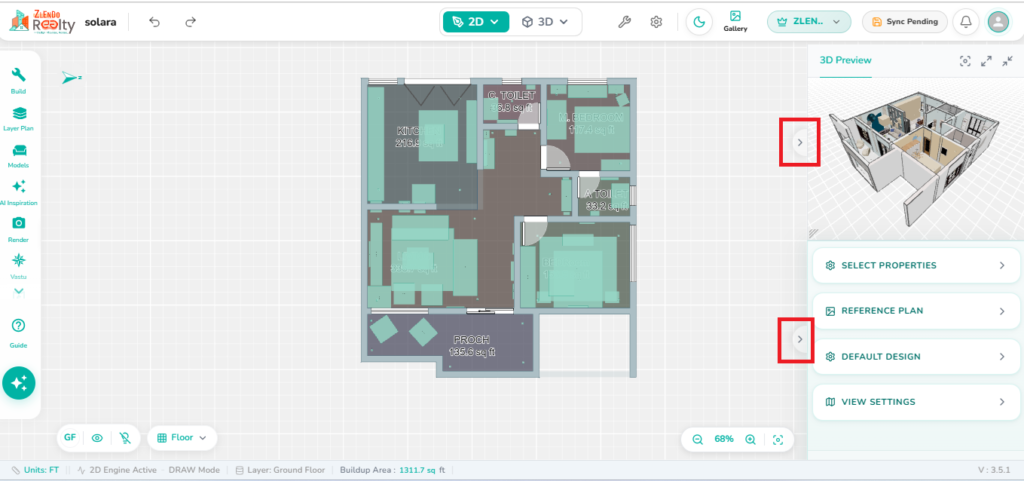Zoom out with the minus magnifier
The image size is (1024, 481).
(x=697, y=439)
